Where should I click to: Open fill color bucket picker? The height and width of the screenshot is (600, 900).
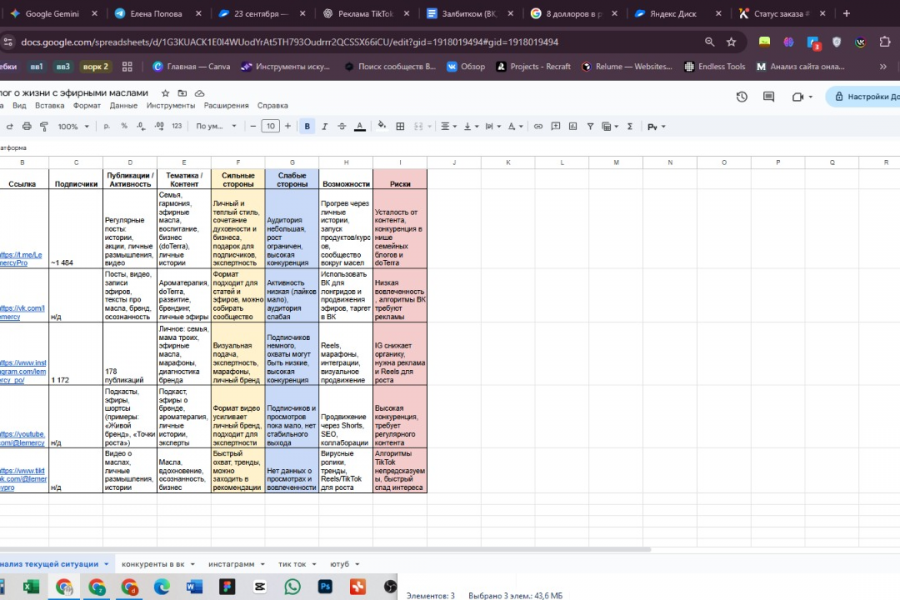pos(382,126)
